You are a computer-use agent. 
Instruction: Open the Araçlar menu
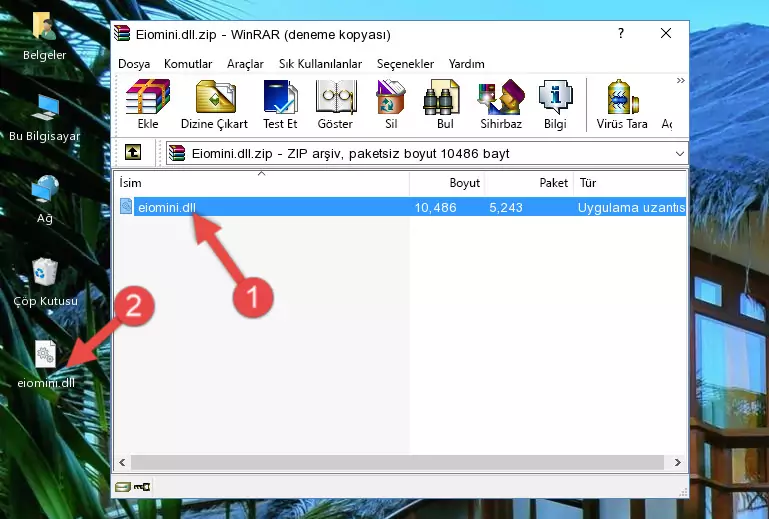pos(245,64)
